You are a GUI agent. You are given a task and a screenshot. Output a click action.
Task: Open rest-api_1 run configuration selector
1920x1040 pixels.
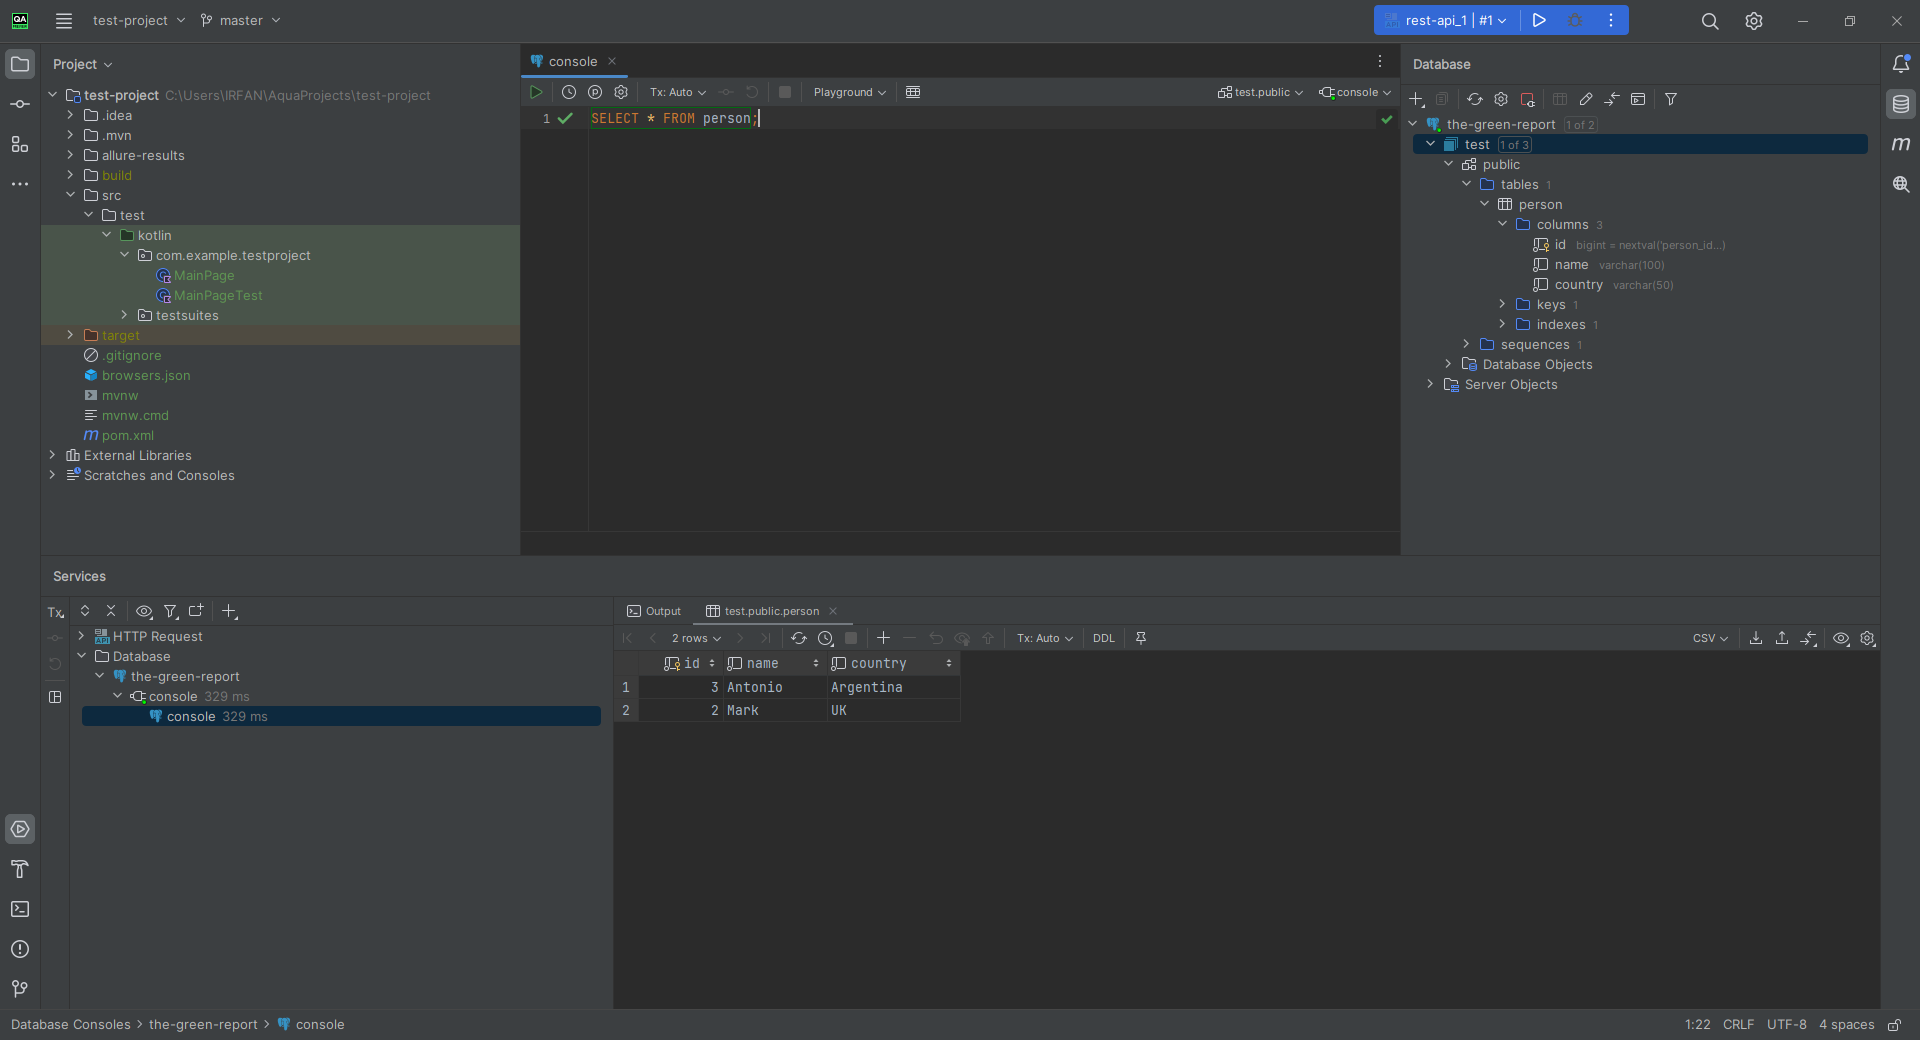(x=1446, y=20)
